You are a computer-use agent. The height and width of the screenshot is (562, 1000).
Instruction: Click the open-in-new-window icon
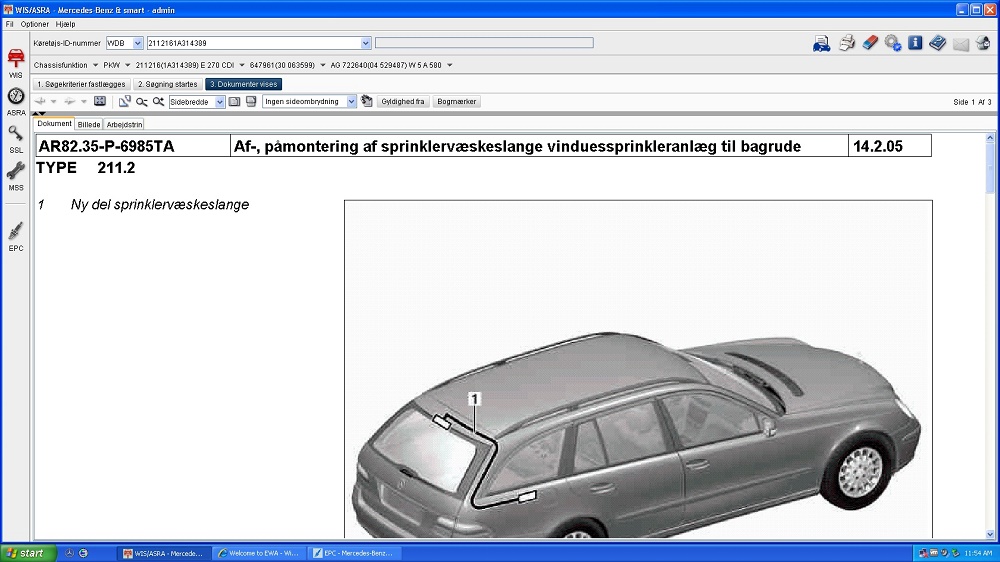pyautogui.click(x=124, y=101)
